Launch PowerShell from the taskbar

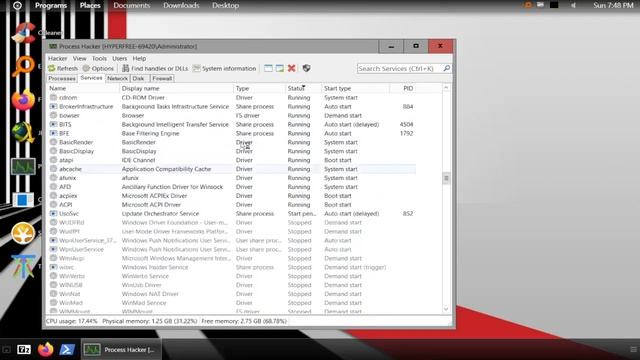click(x=67, y=349)
